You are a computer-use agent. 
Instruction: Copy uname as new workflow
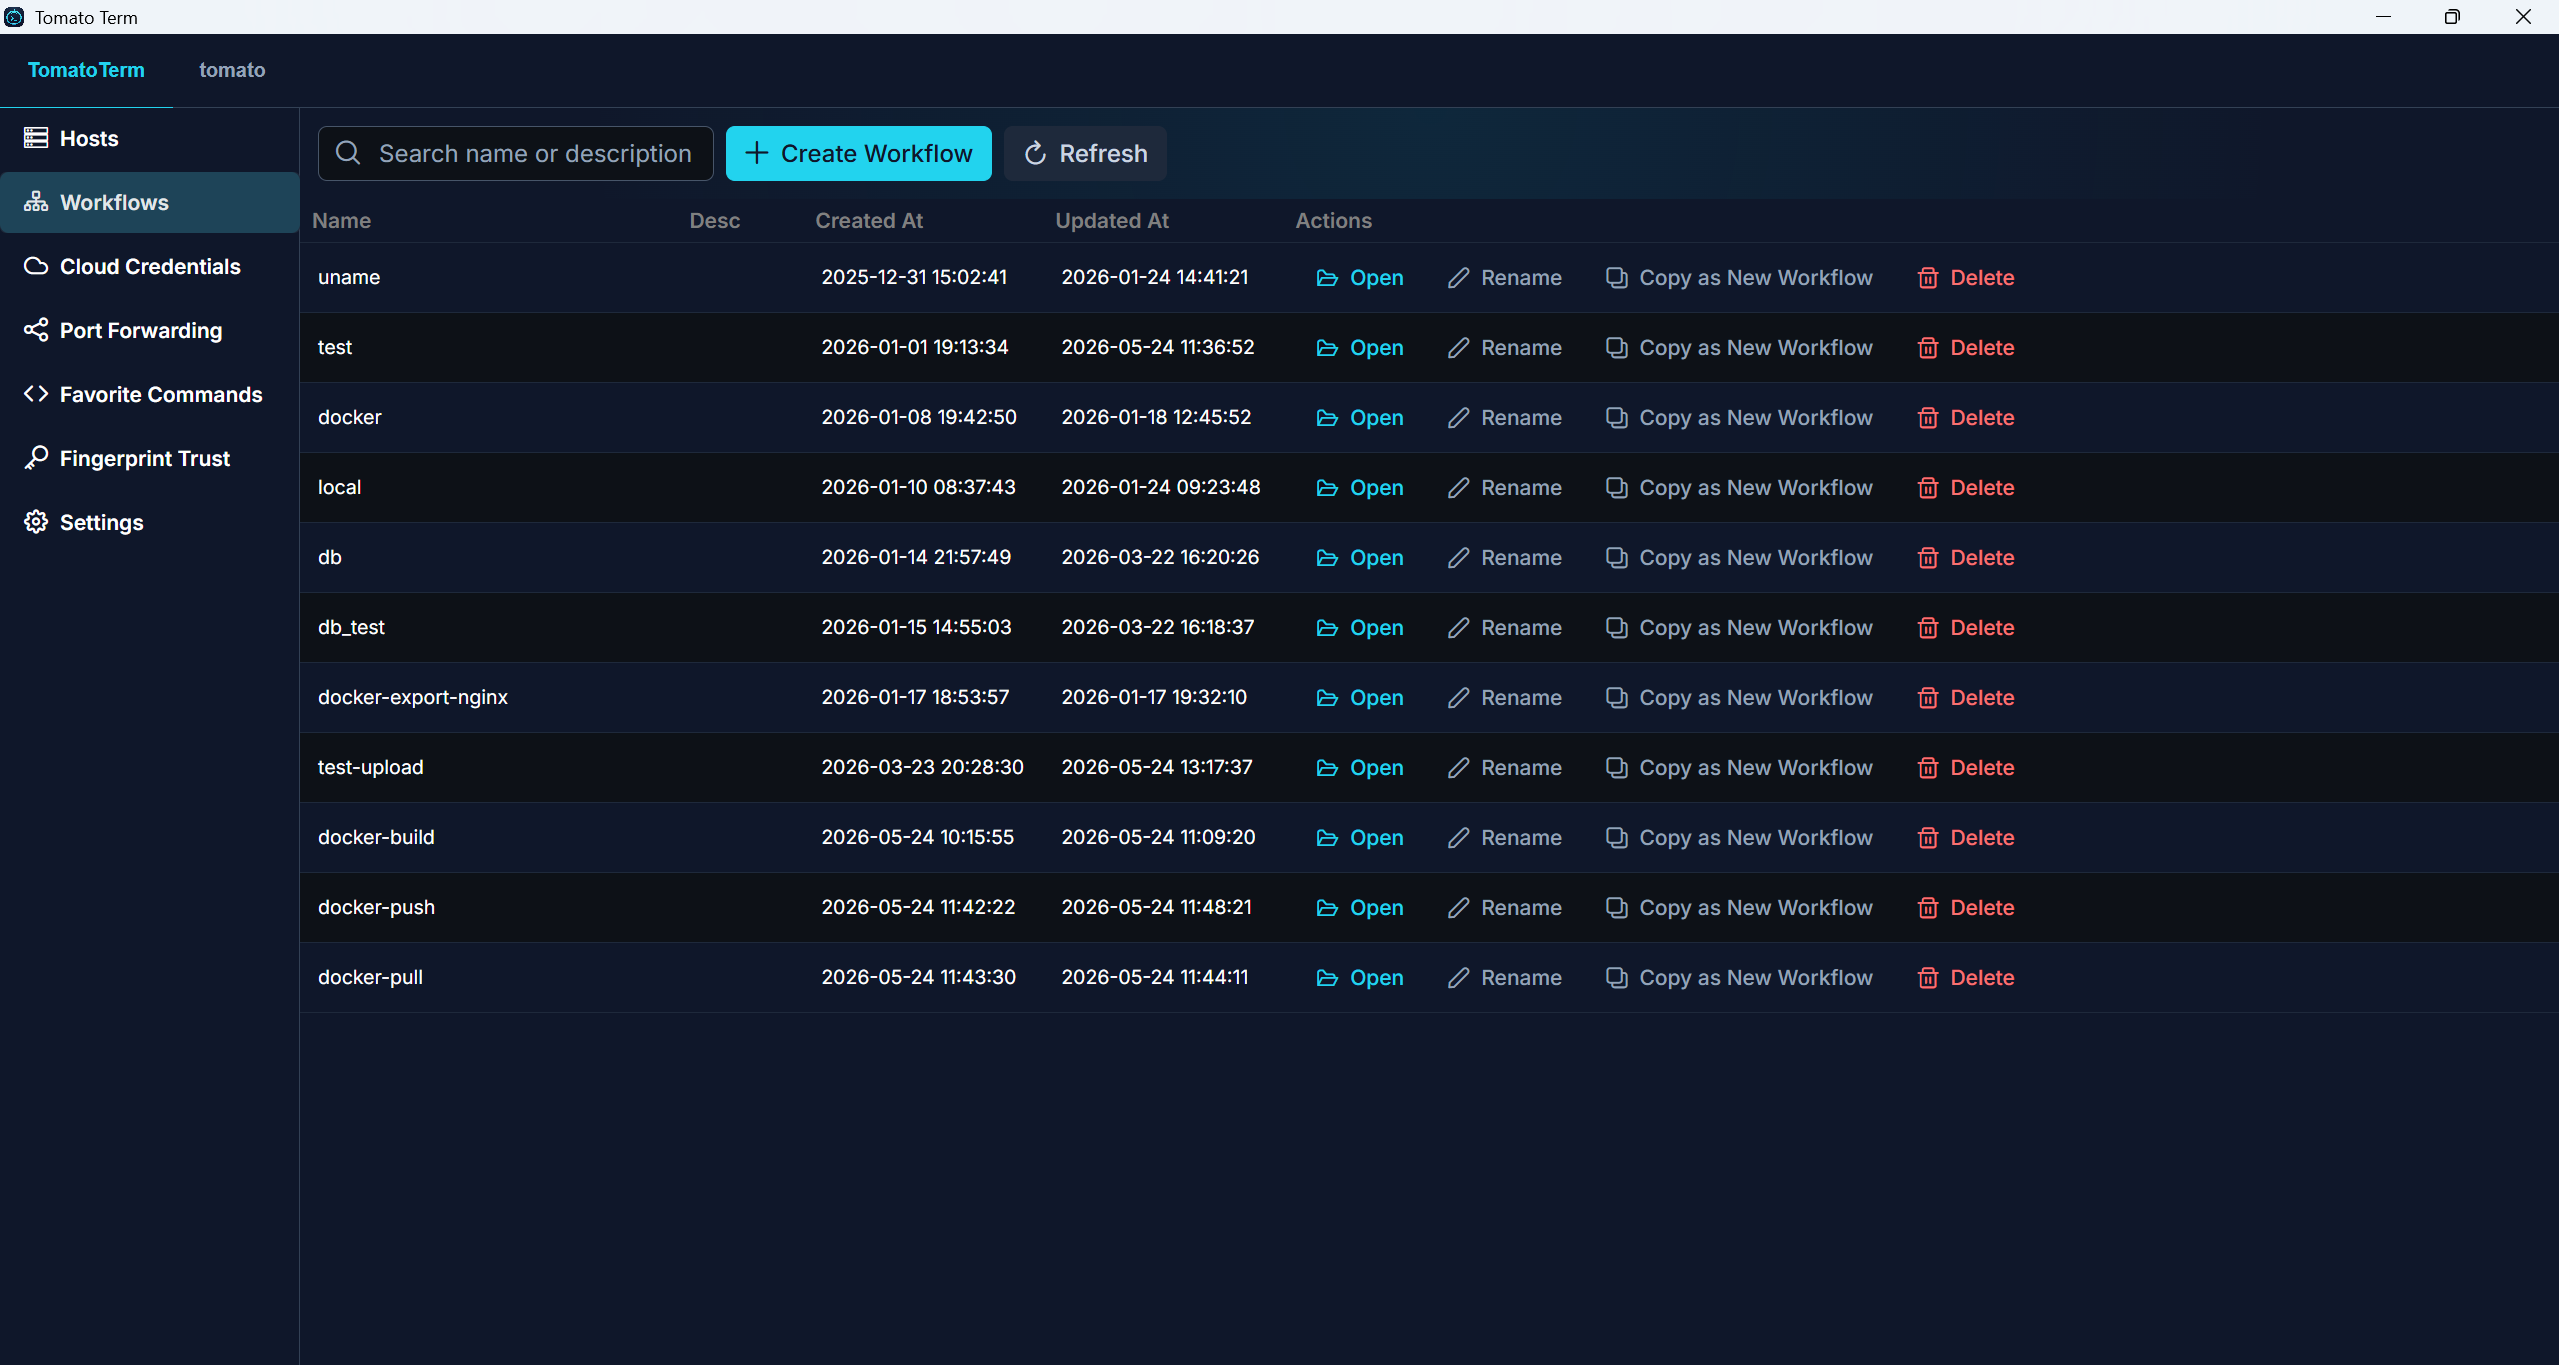click(x=1738, y=278)
